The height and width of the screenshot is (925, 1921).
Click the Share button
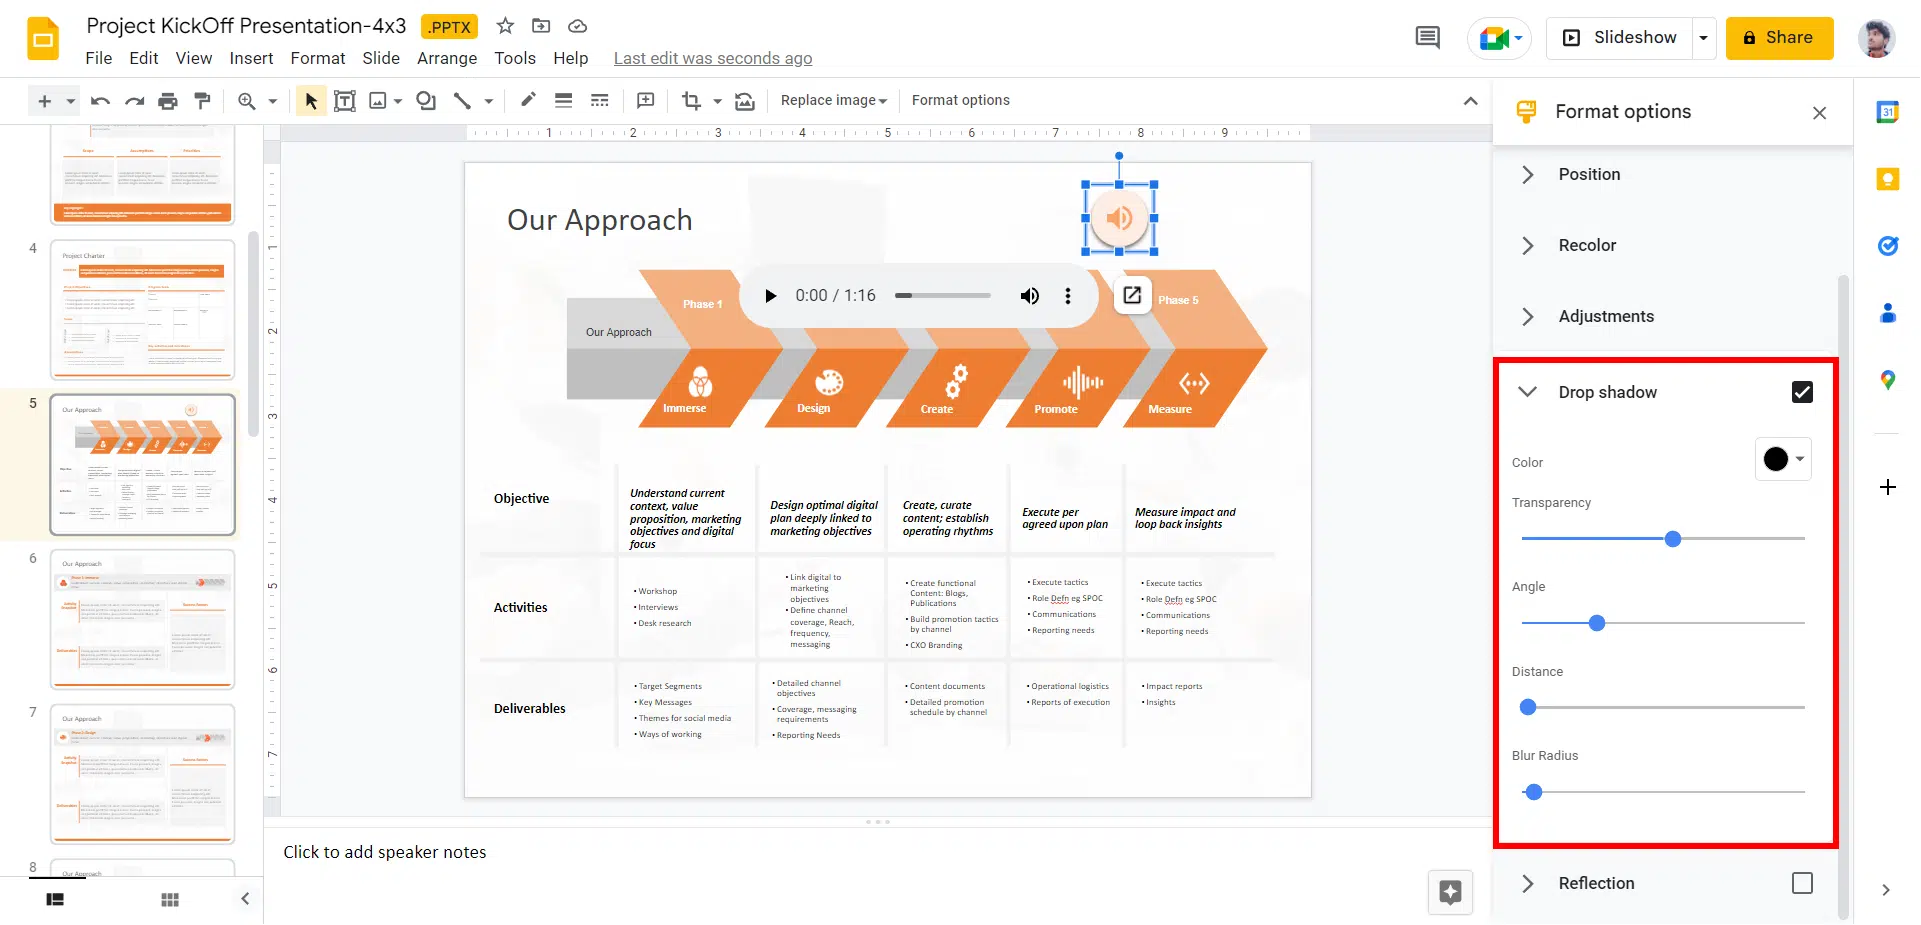click(x=1778, y=38)
